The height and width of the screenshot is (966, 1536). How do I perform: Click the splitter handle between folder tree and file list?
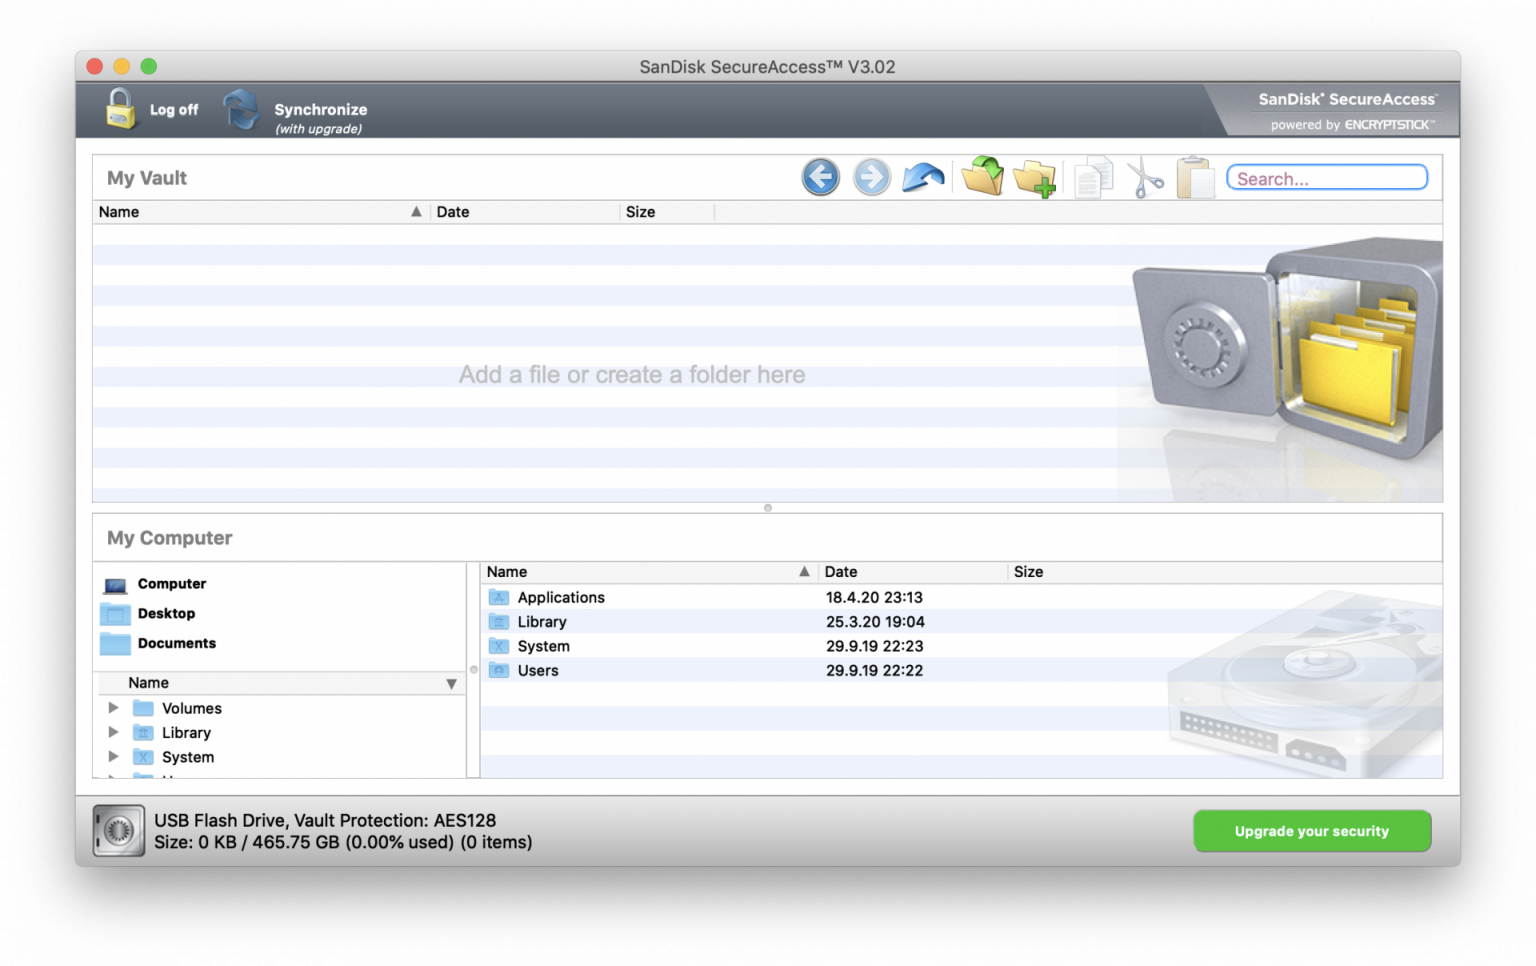[x=473, y=670]
